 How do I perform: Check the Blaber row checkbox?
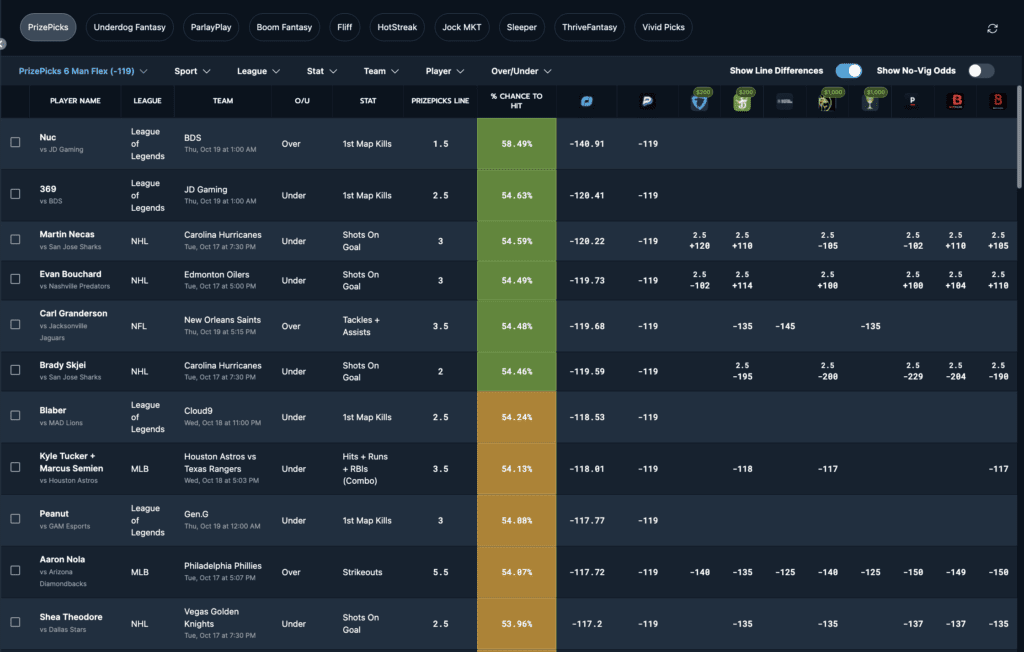15,416
